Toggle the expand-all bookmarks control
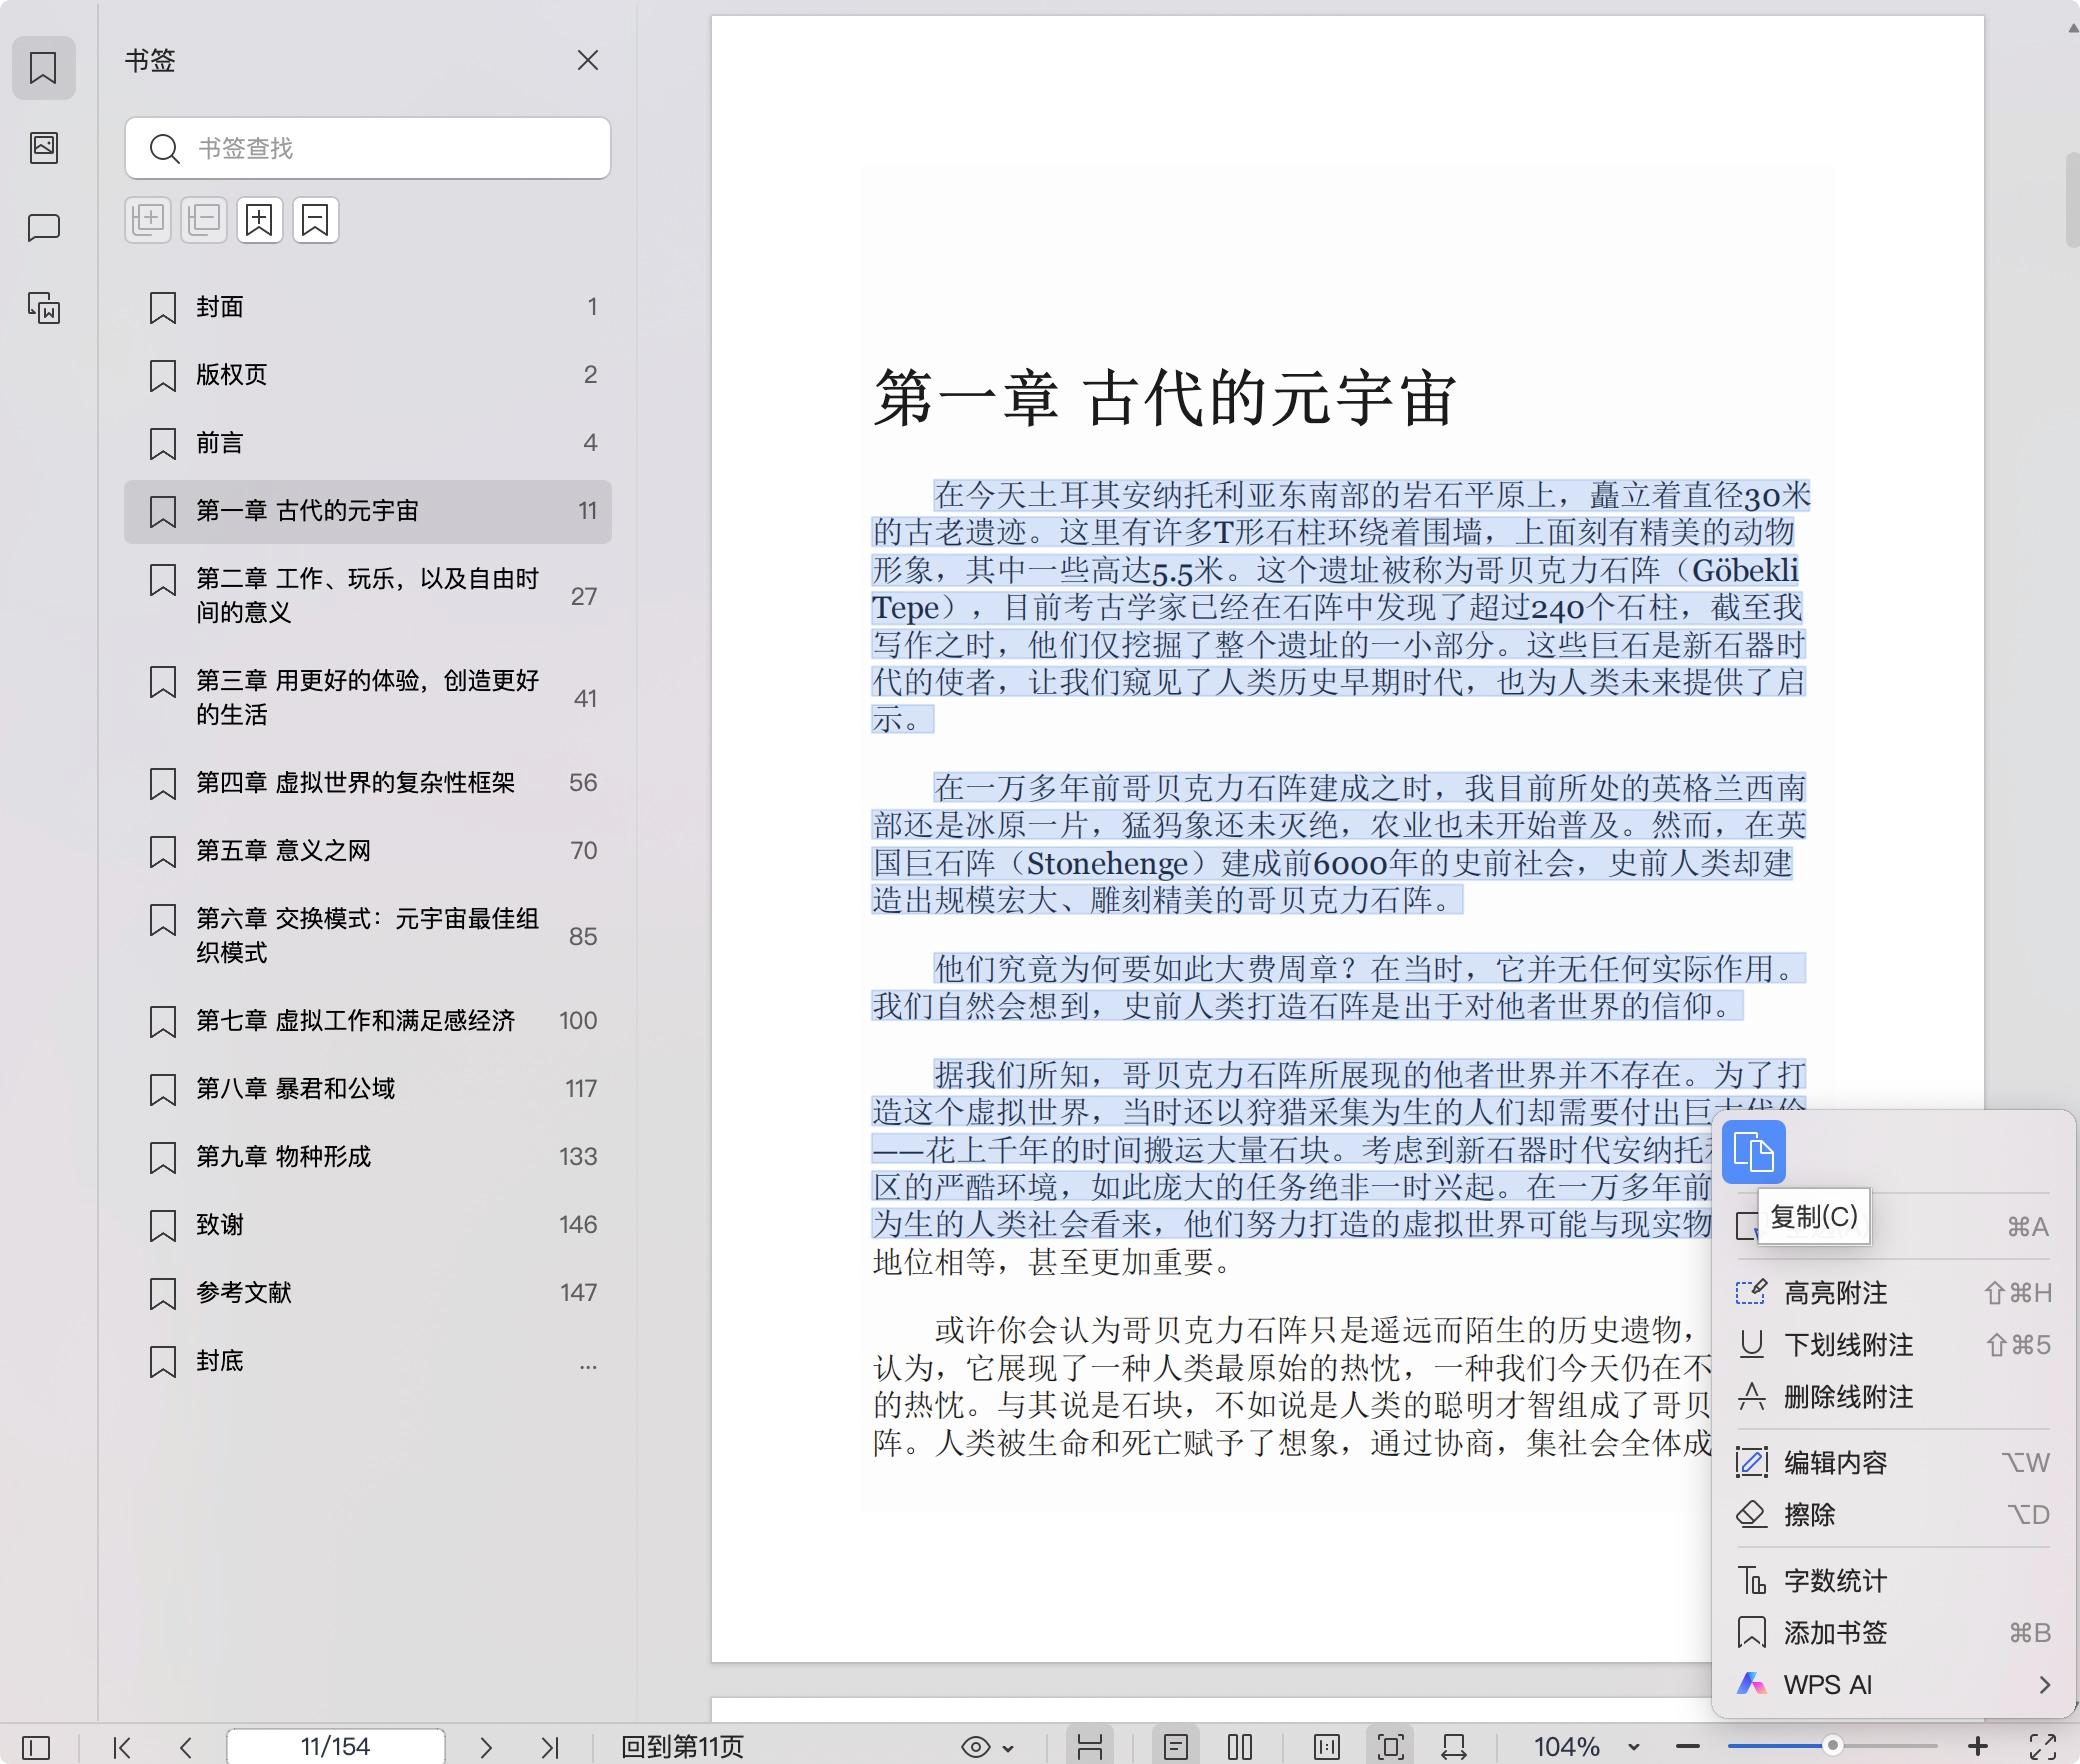 [x=148, y=219]
